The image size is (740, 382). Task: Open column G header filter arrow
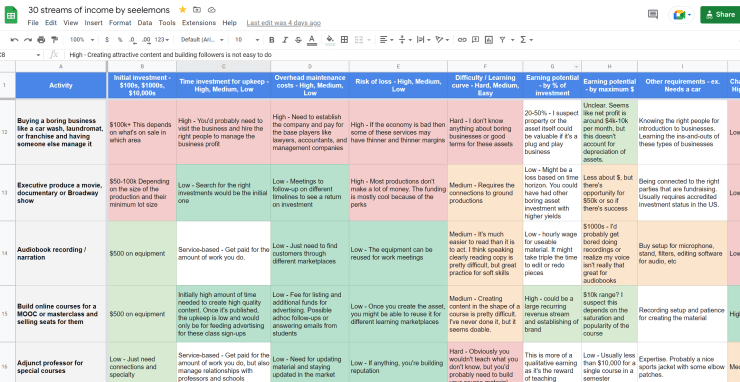(576, 67)
